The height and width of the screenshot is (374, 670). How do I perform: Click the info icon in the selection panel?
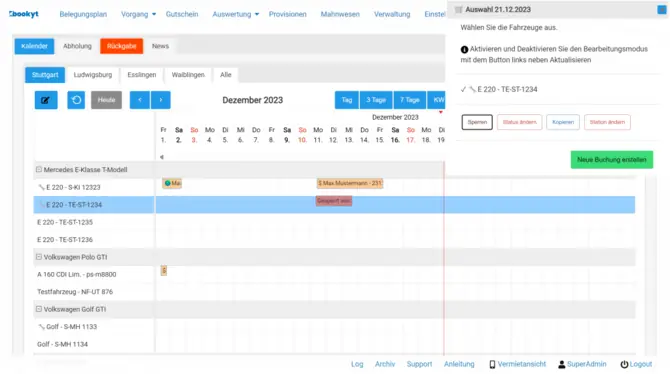pos(464,50)
